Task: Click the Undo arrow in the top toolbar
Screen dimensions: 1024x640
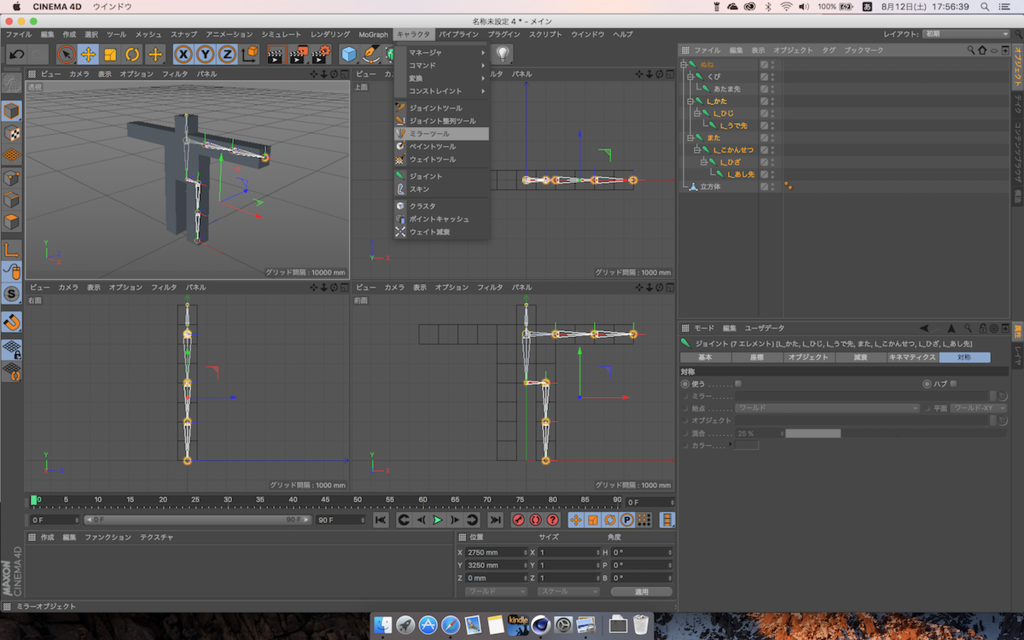Action: [x=16, y=54]
